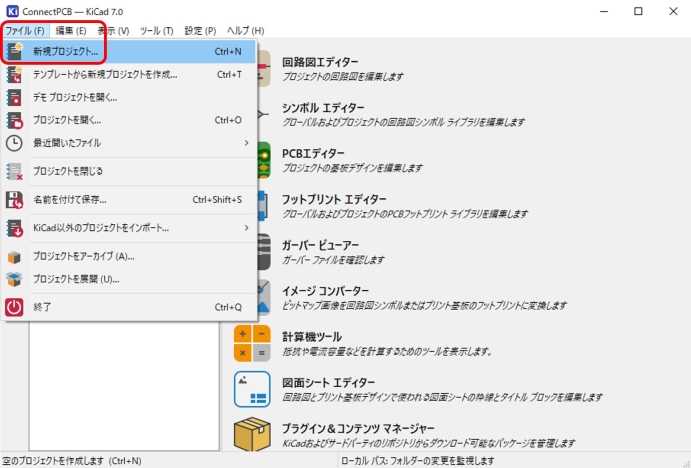Screen dimensions: 691x468
Task: Select テンプレートから新規プロジェクトを作成
Action: [x=104, y=74]
